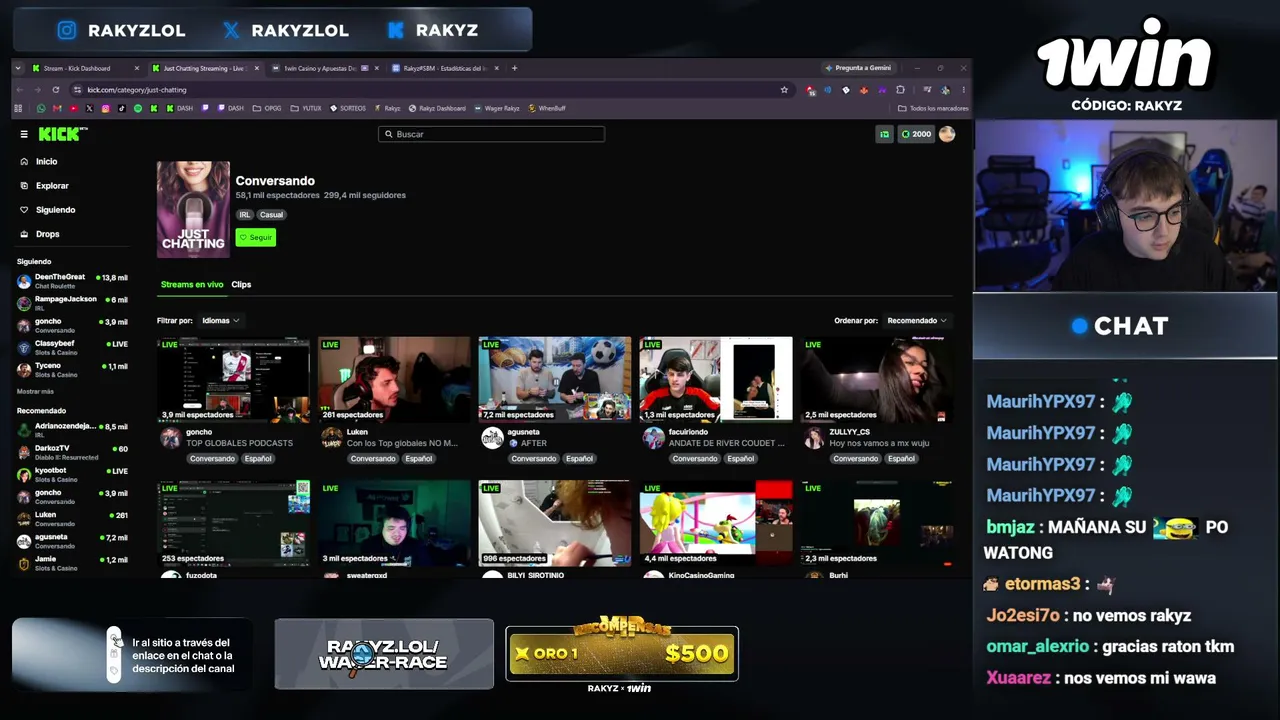Open Luken's stream thumbnail
The height and width of the screenshot is (720, 1280).
point(394,379)
